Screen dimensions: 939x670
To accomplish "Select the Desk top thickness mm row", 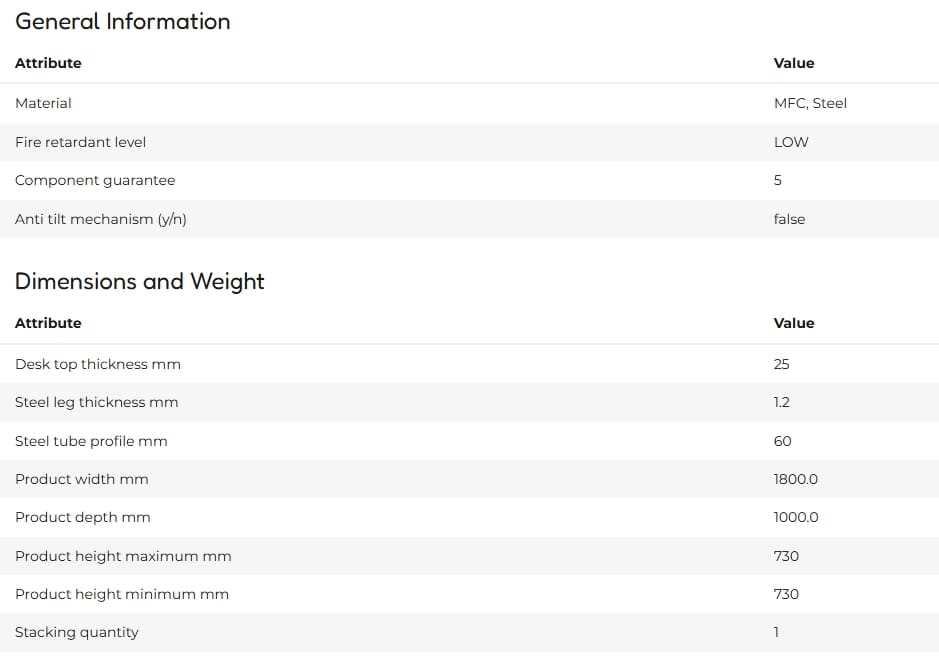I will (470, 364).
